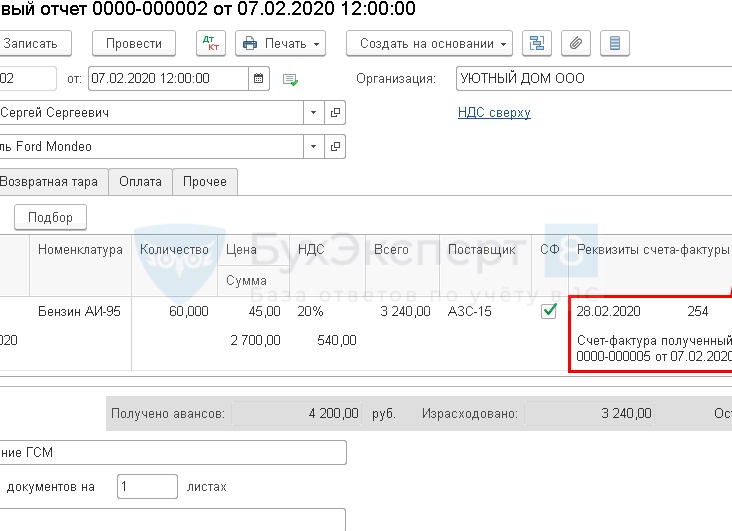Expand the Ford Mondeo dropdown arrow

314,147
